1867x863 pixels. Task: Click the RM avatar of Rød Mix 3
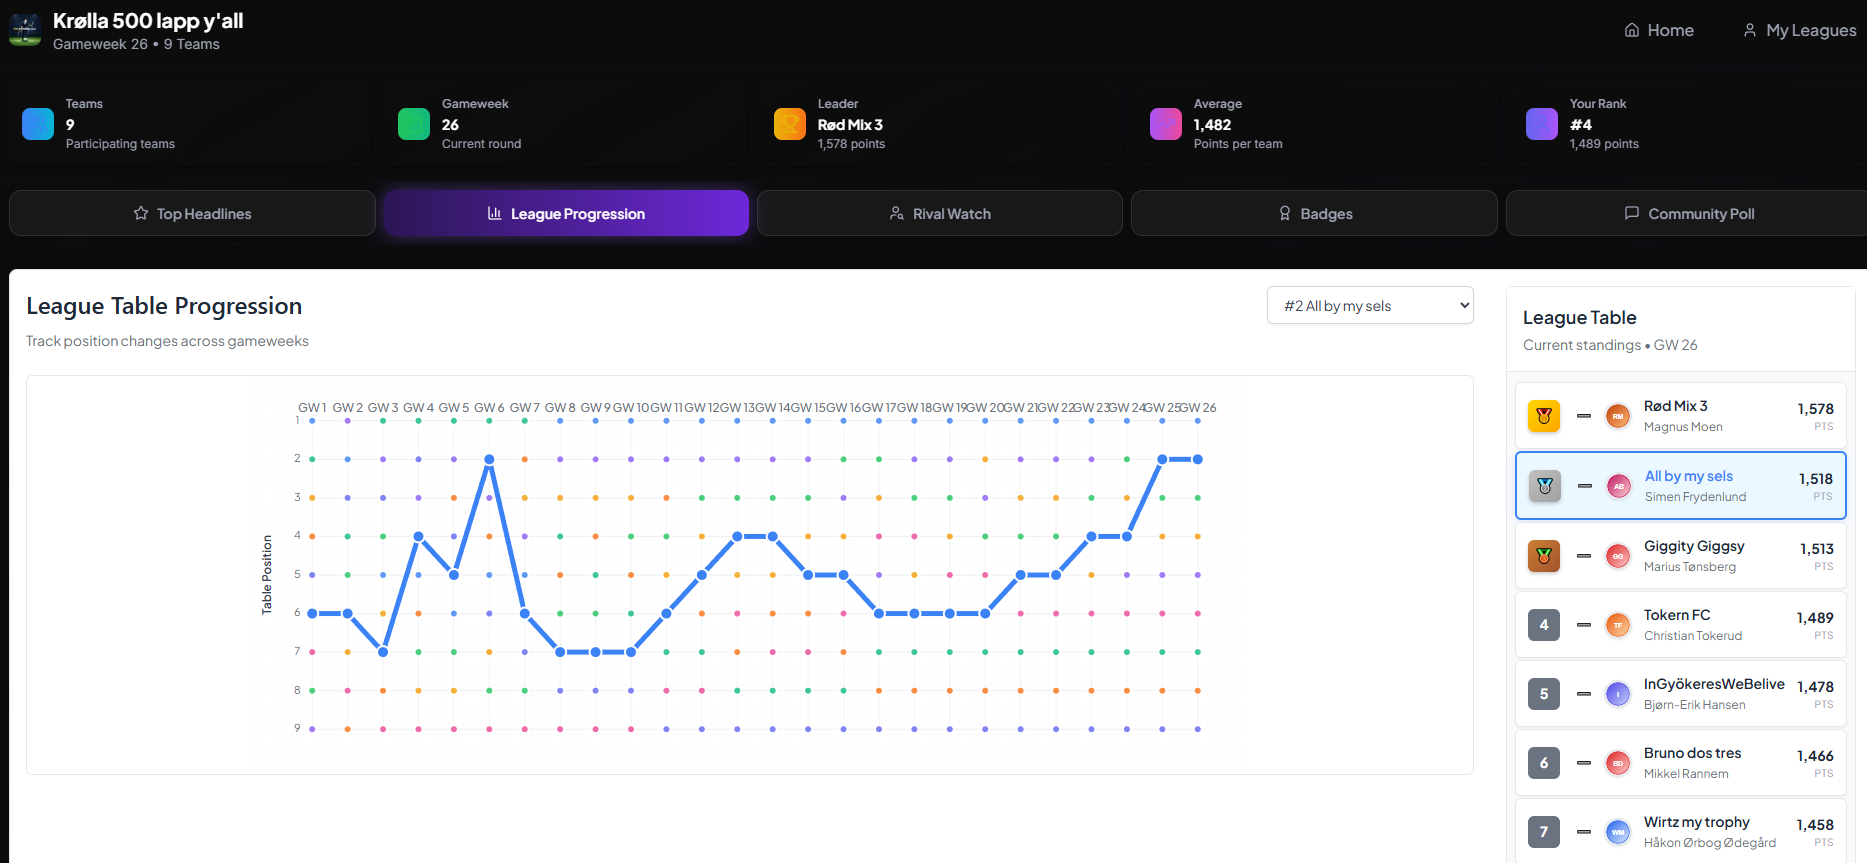coord(1618,416)
